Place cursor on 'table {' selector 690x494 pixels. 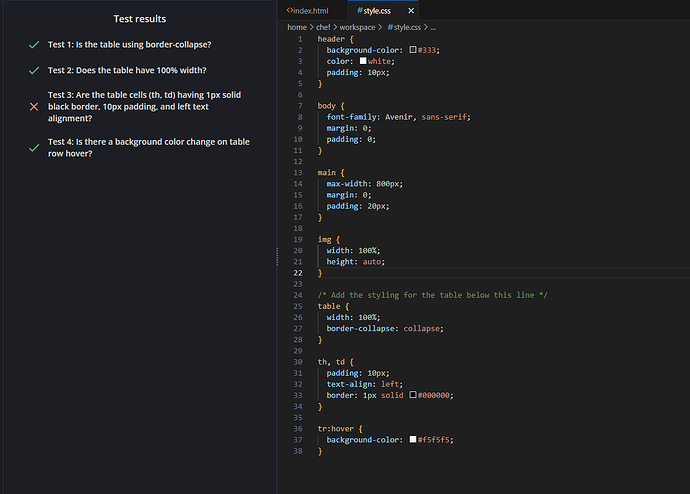333,306
